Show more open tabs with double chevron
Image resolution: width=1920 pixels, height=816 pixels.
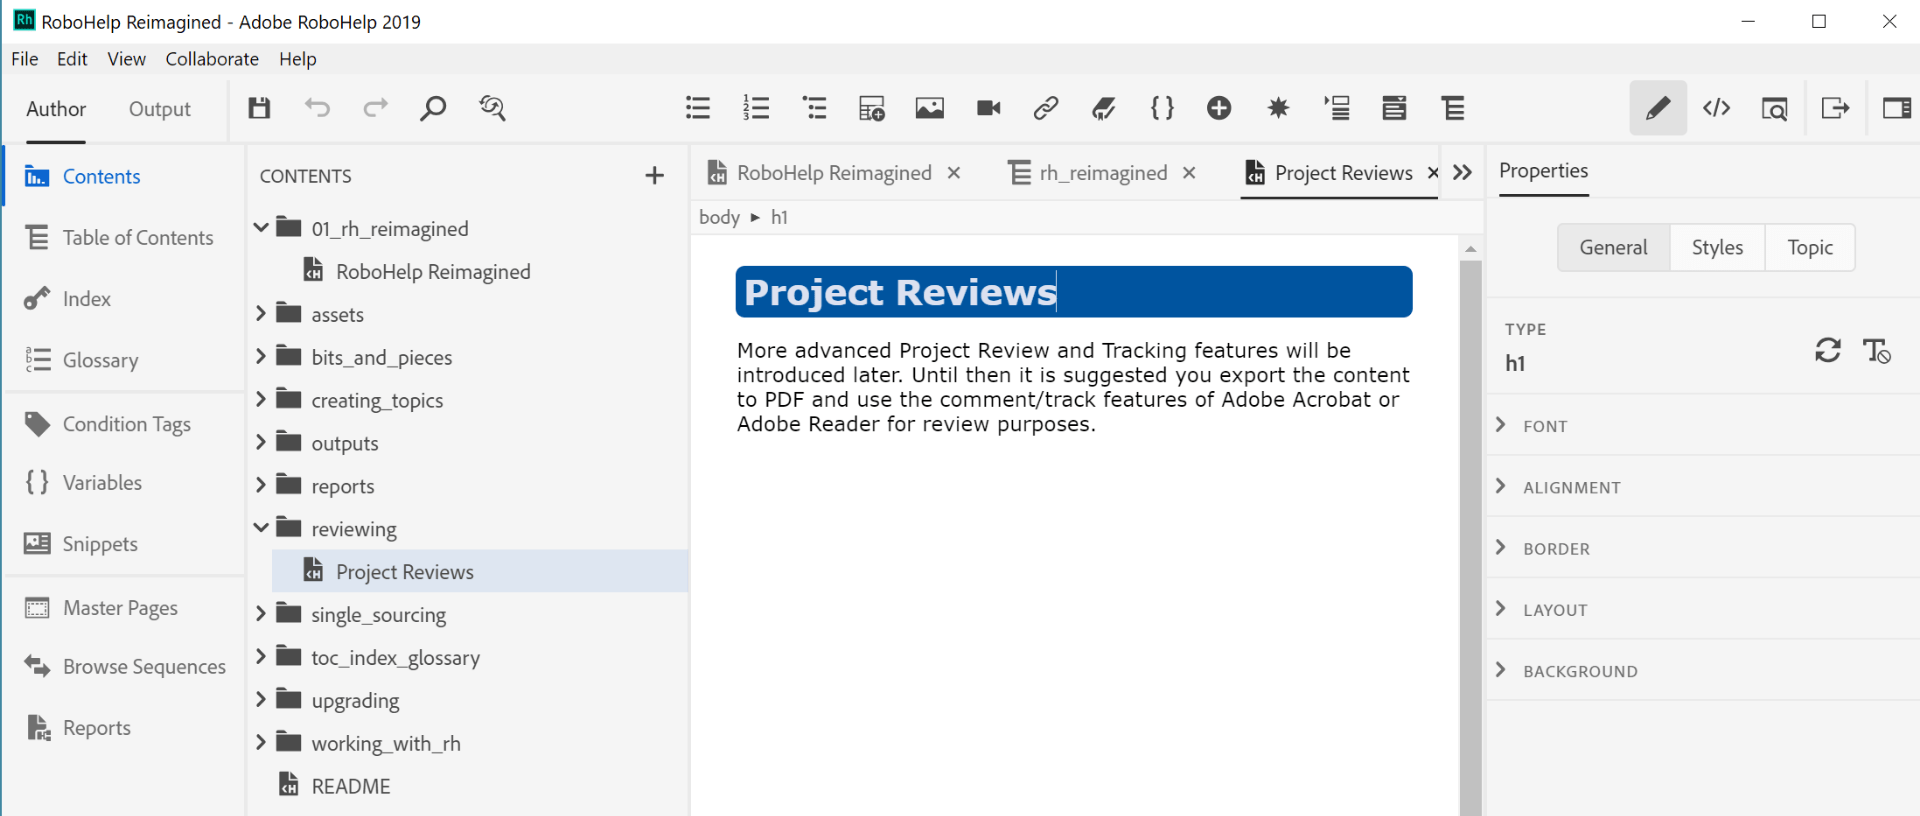tap(1463, 172)
